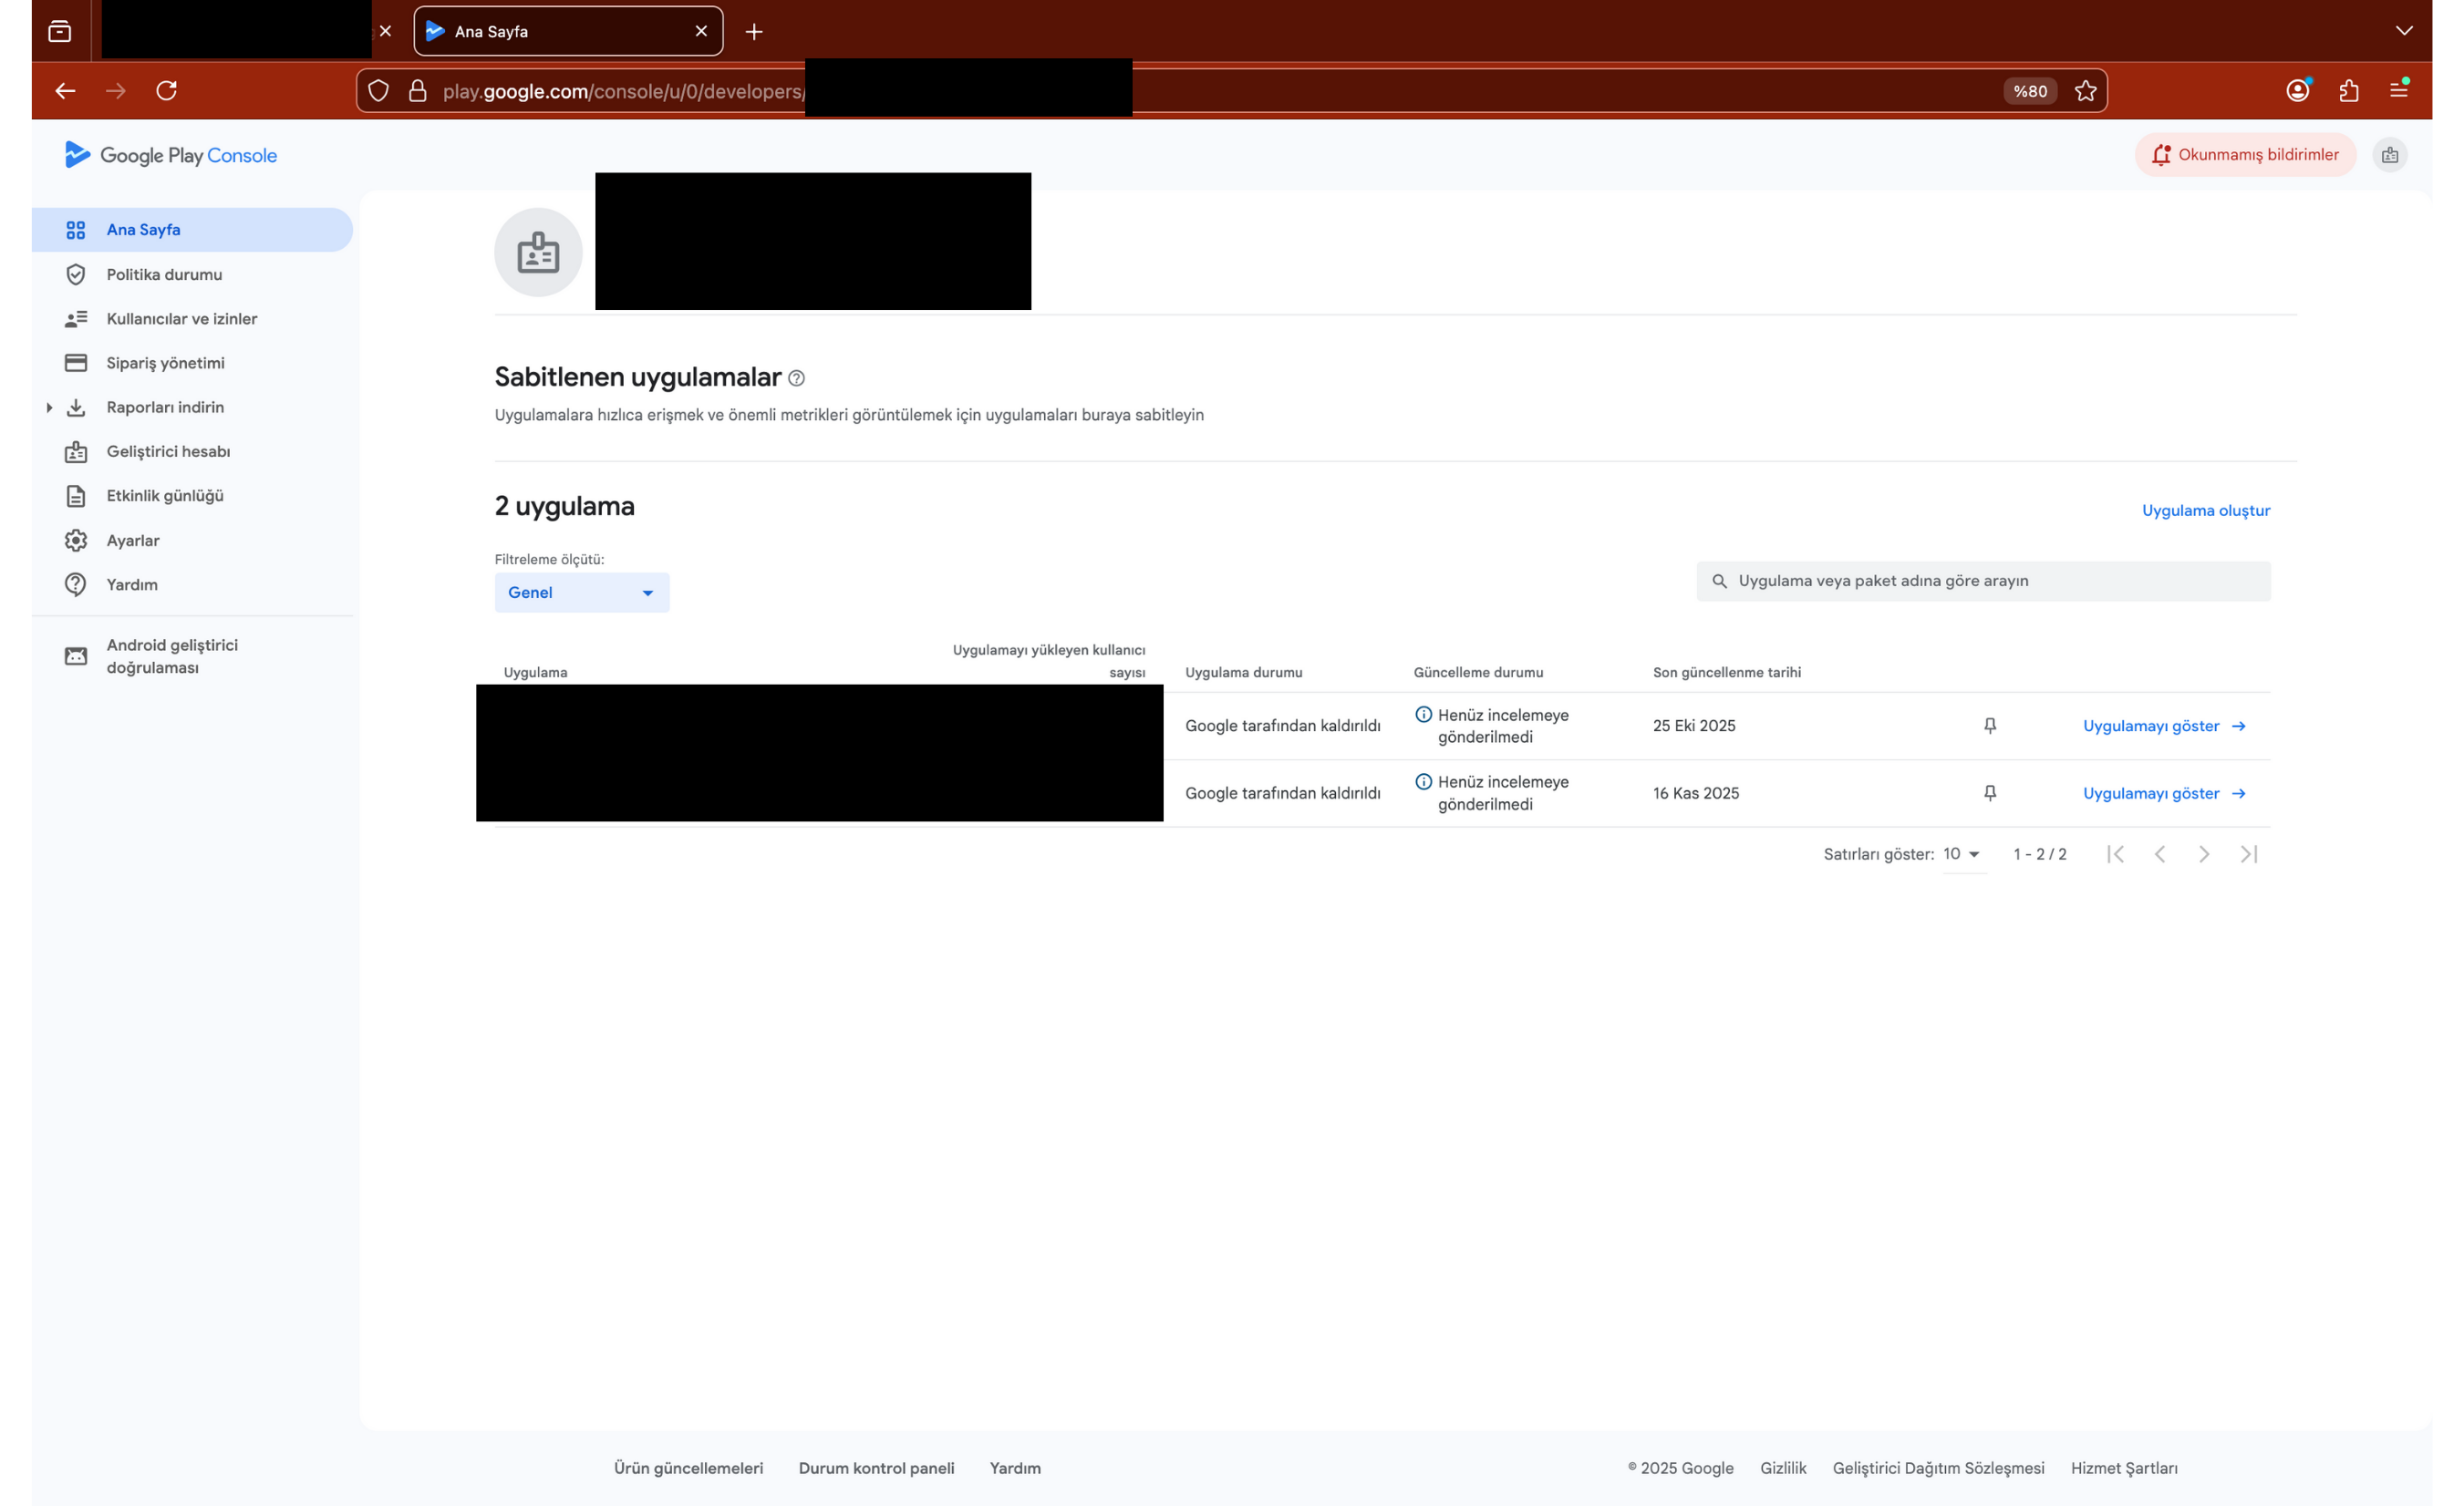Open the Hizmet Şartları footer link
The height and width of the screenshot is (1506, 2464).
[x=2124, y=1468]
